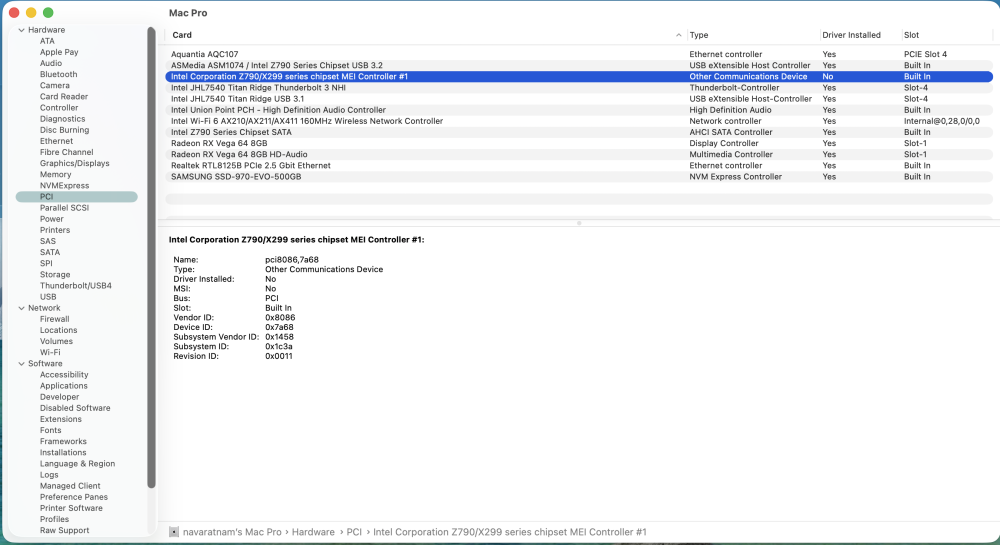Screen dimensions: 1000x545
Task: Select Audio in the sidebar
Action: tap(51, 63)
